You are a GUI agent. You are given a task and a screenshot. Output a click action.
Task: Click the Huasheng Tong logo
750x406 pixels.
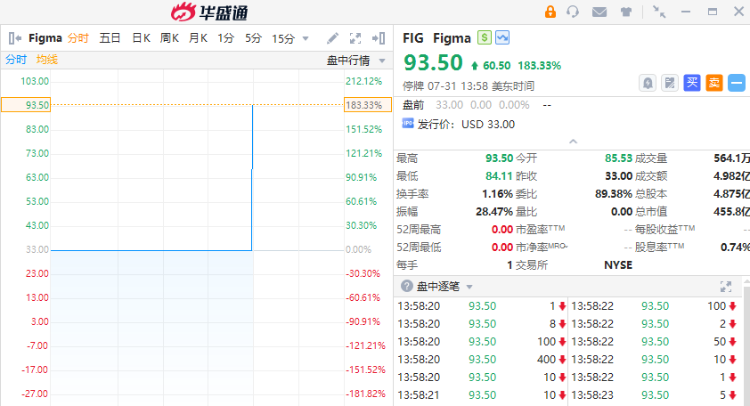pyautogui.click(x=210, y=12)
